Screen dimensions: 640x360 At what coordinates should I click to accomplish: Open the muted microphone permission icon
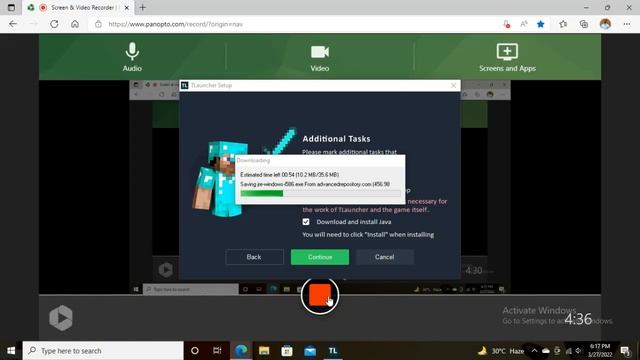[506, 24]
